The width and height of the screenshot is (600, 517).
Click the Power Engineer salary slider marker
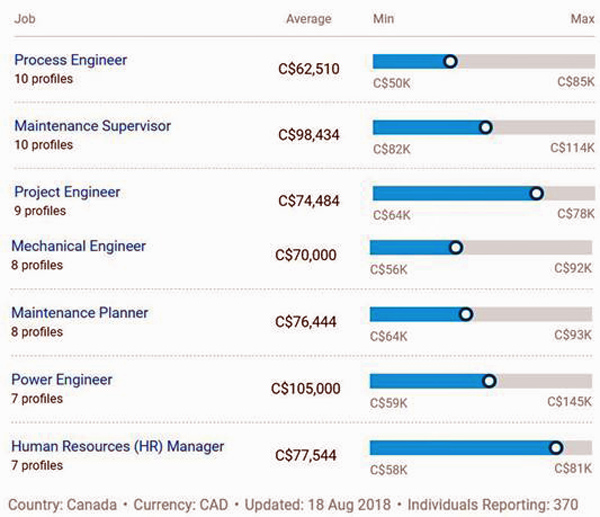(x=489, y=381)
